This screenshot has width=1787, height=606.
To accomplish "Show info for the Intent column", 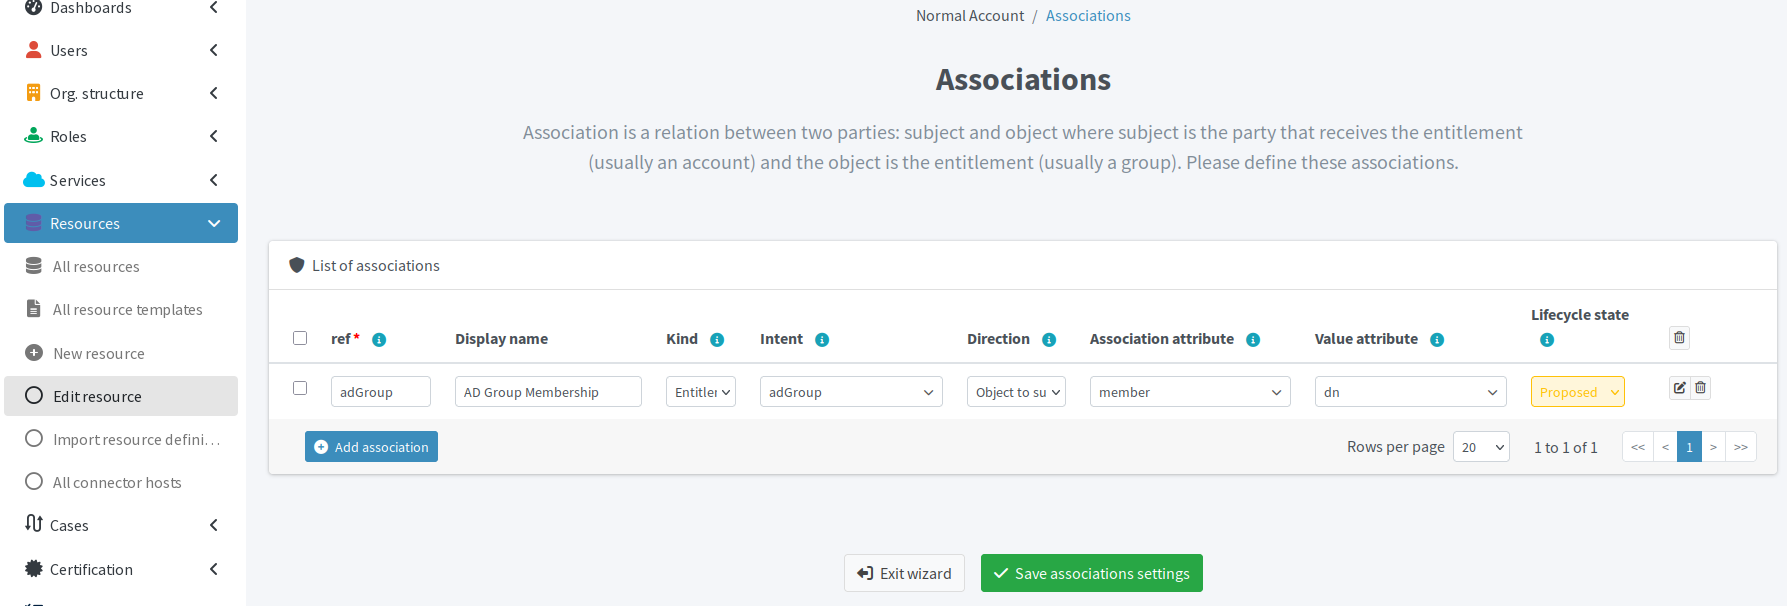I will pyautogui.click(x=822, y=340).
